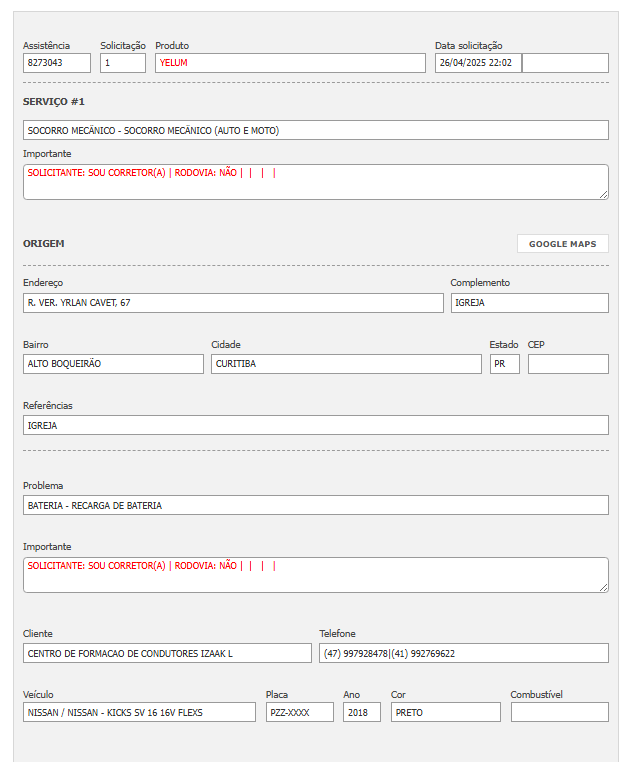The height and width of the screenshot is (762, 627).
Task: Click the Assistência number field
Action: pyautogui.click(x=57, y=63)
